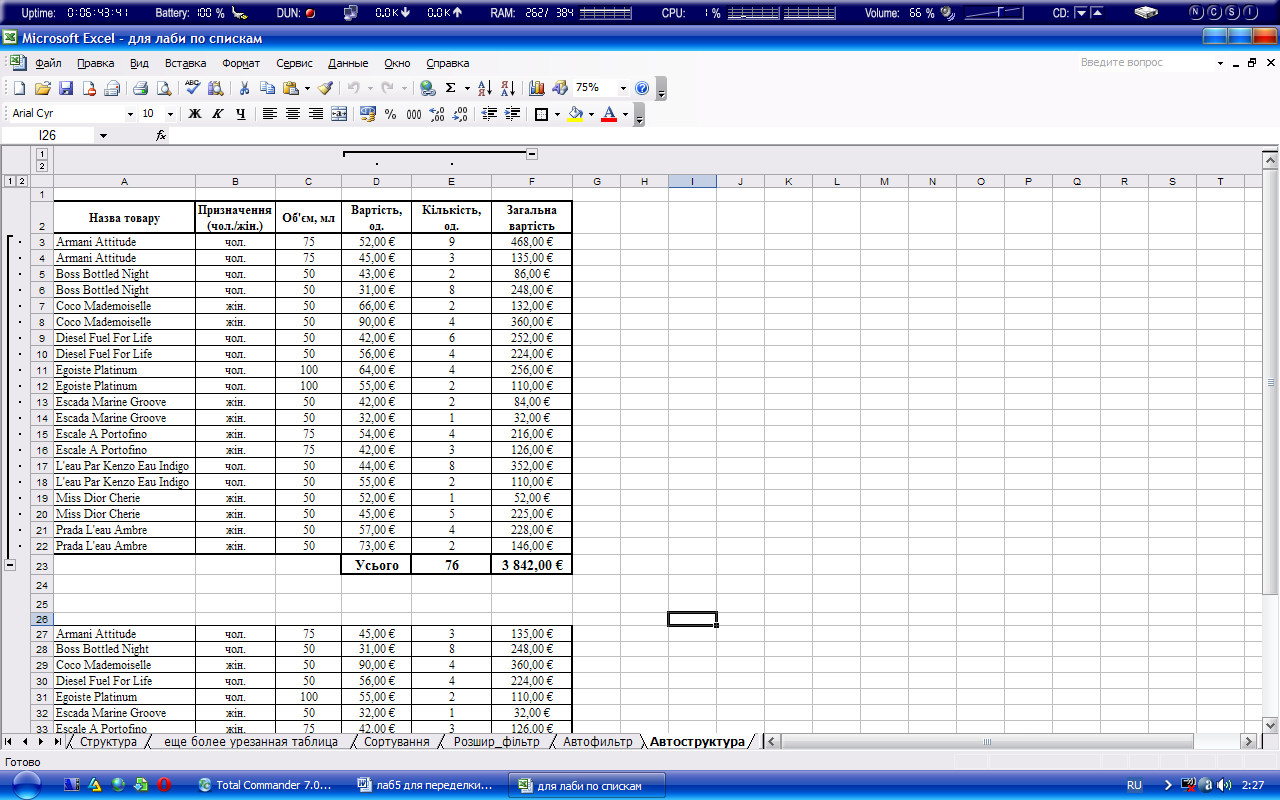1280x800 pixels.
Task: Open Print Preview
Action: [x=164, y=88]
